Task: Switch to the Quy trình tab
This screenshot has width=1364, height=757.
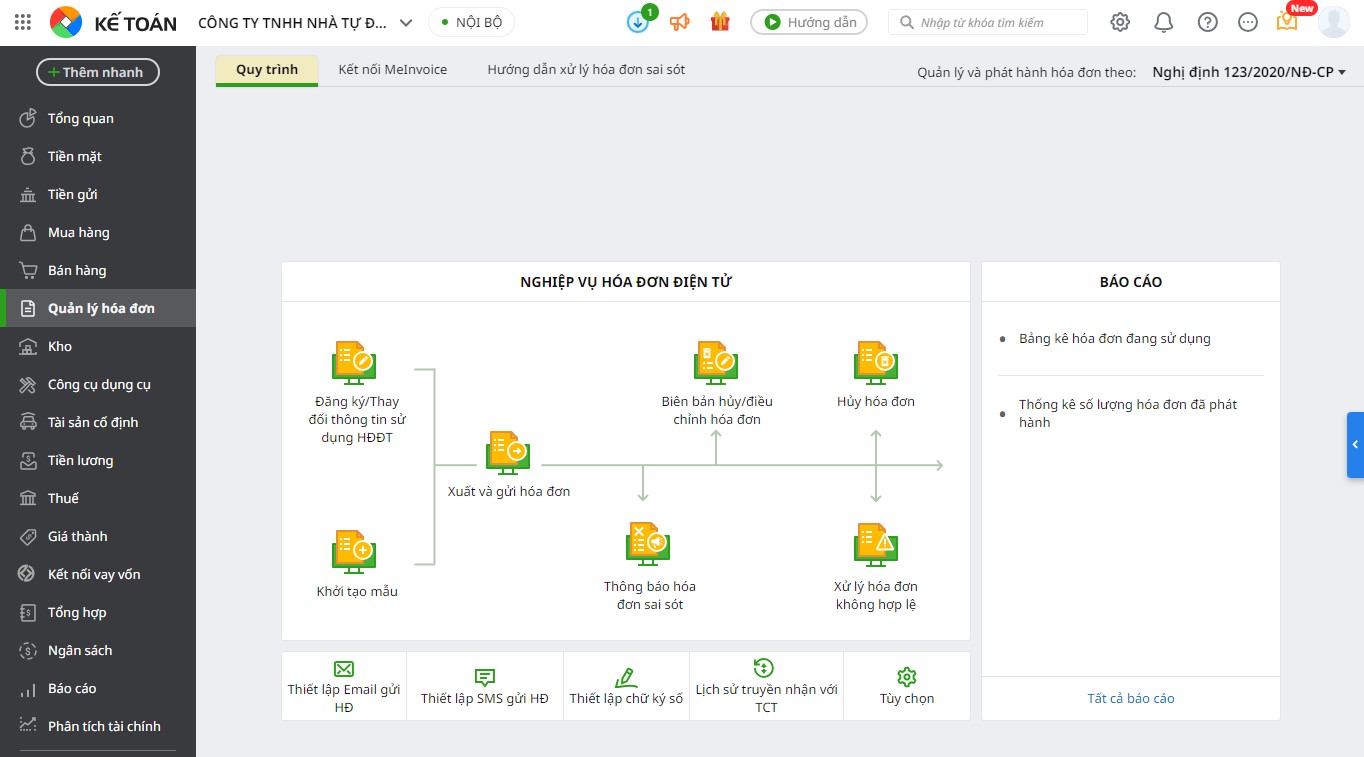Action: (x=267, y=70)
